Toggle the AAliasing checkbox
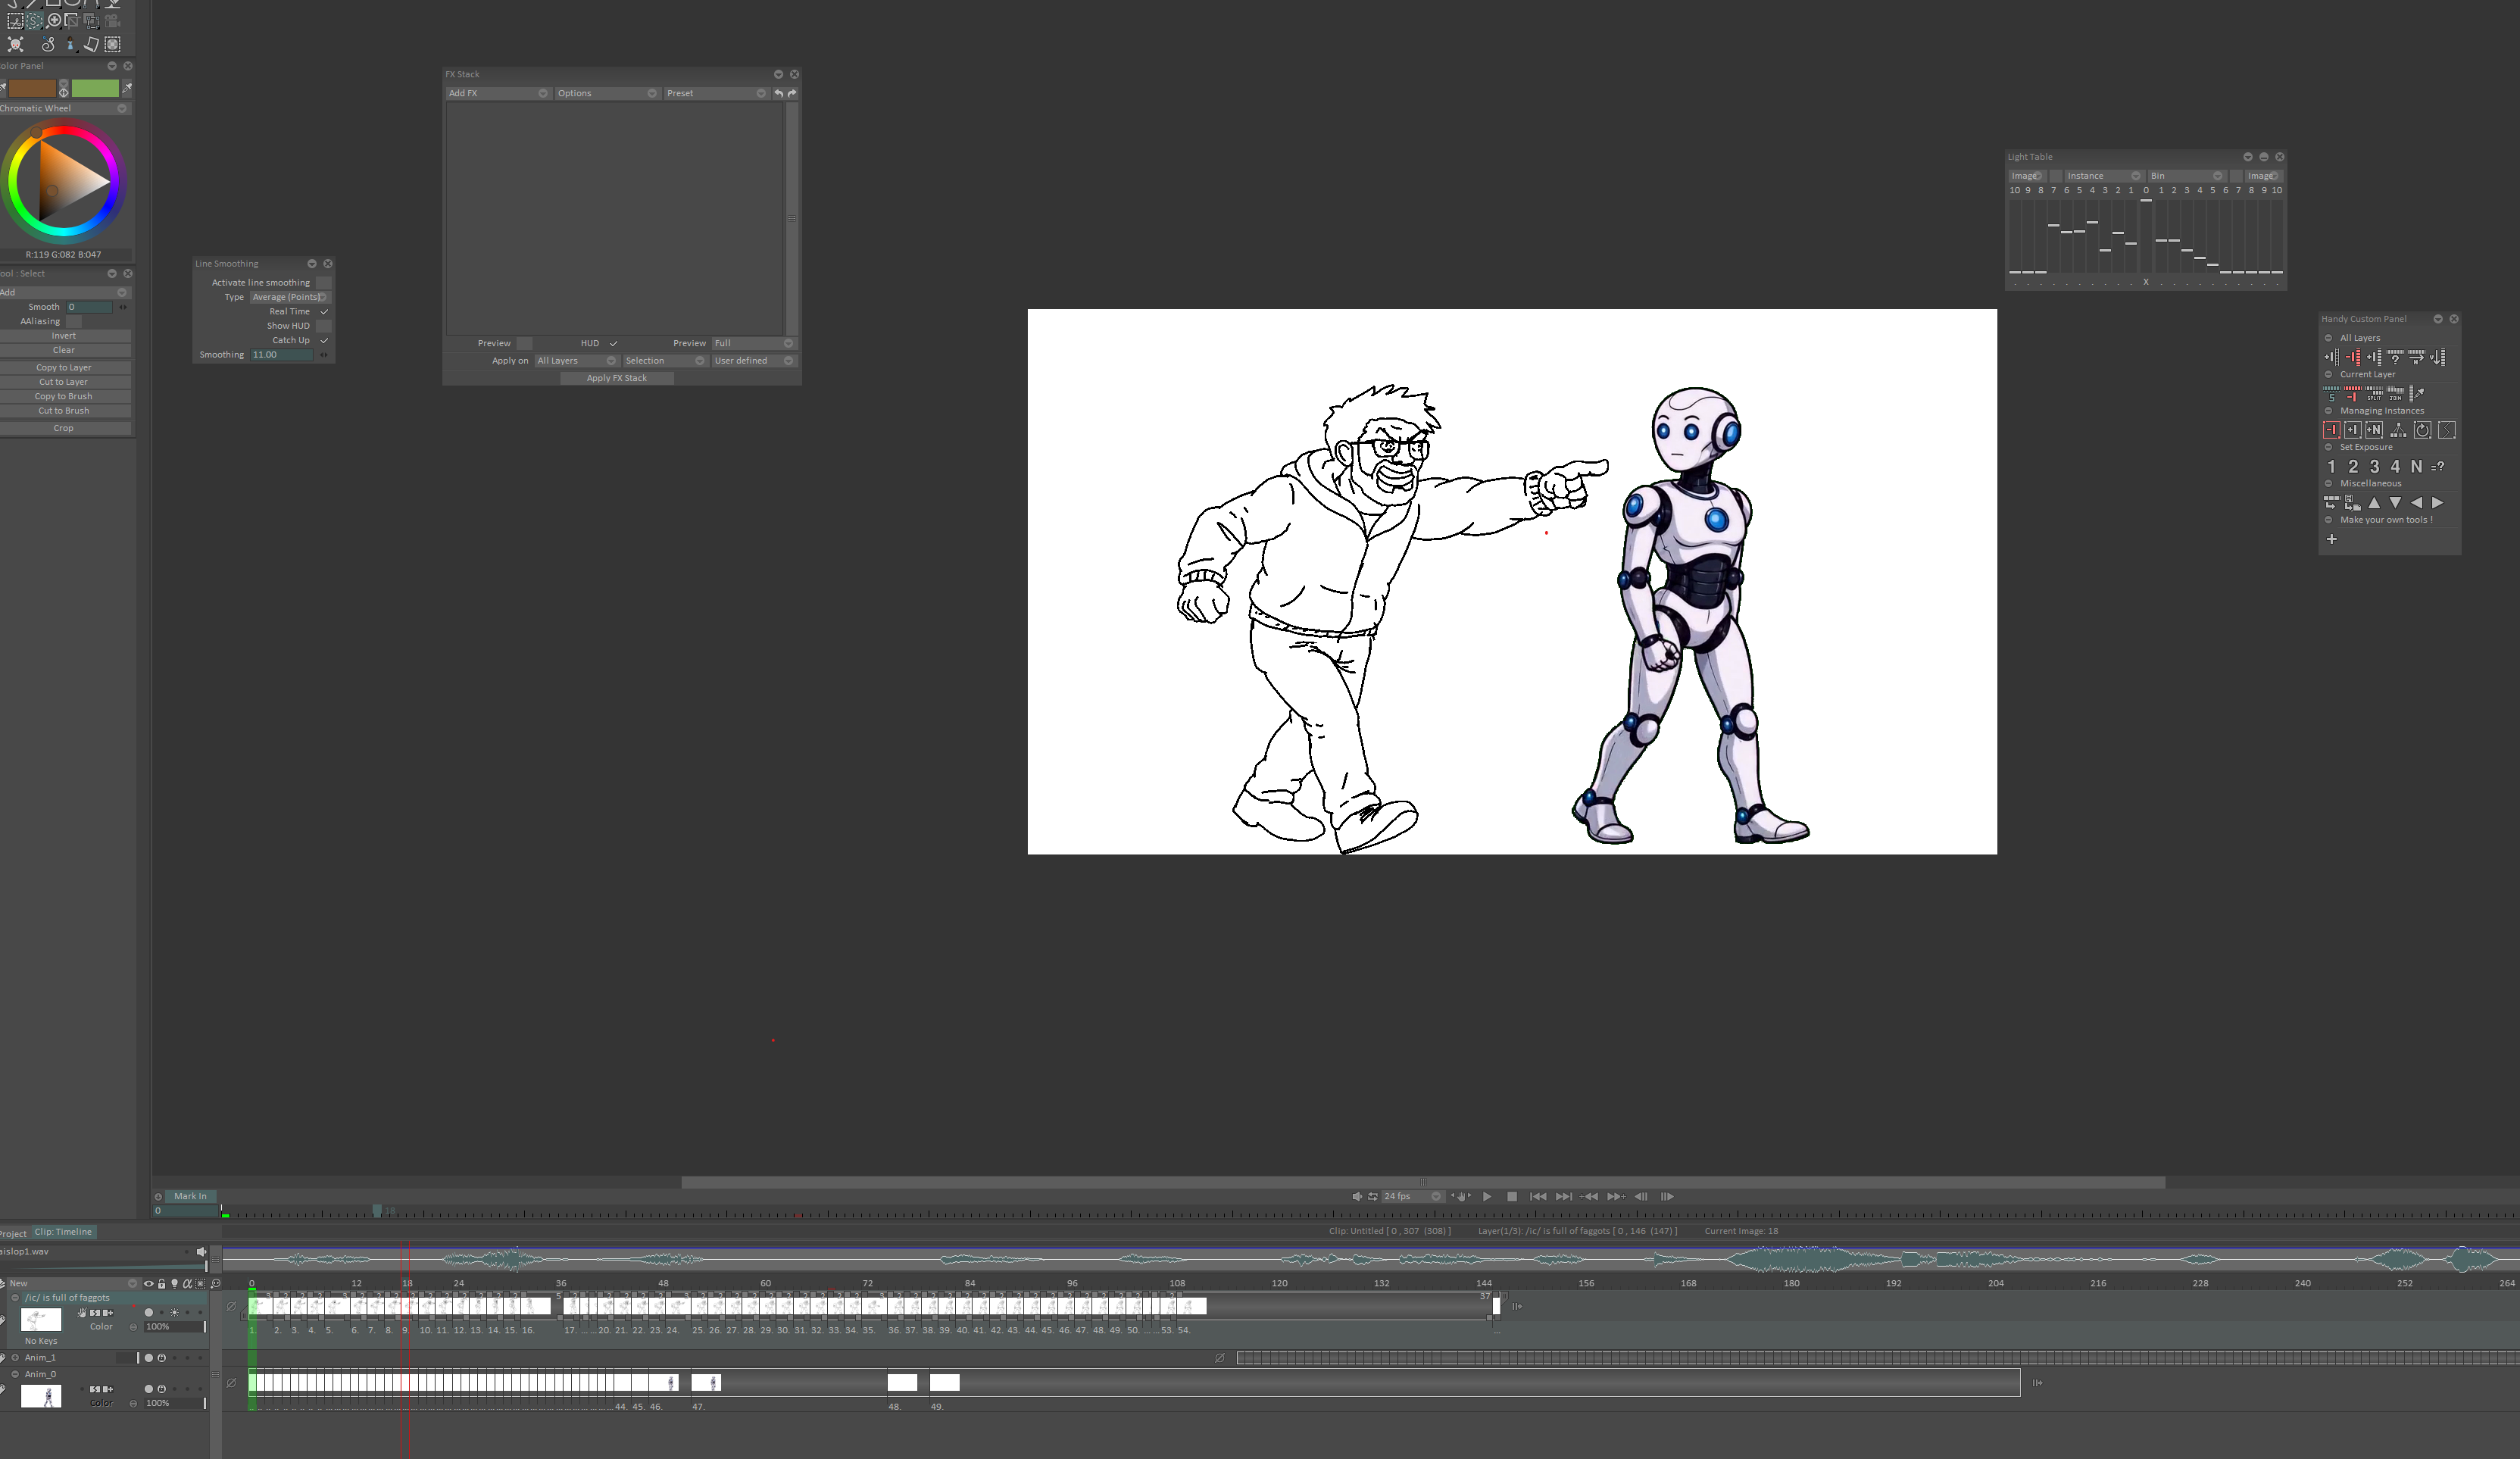Viewport: 2520px width, 1459px height. (73, 321)
